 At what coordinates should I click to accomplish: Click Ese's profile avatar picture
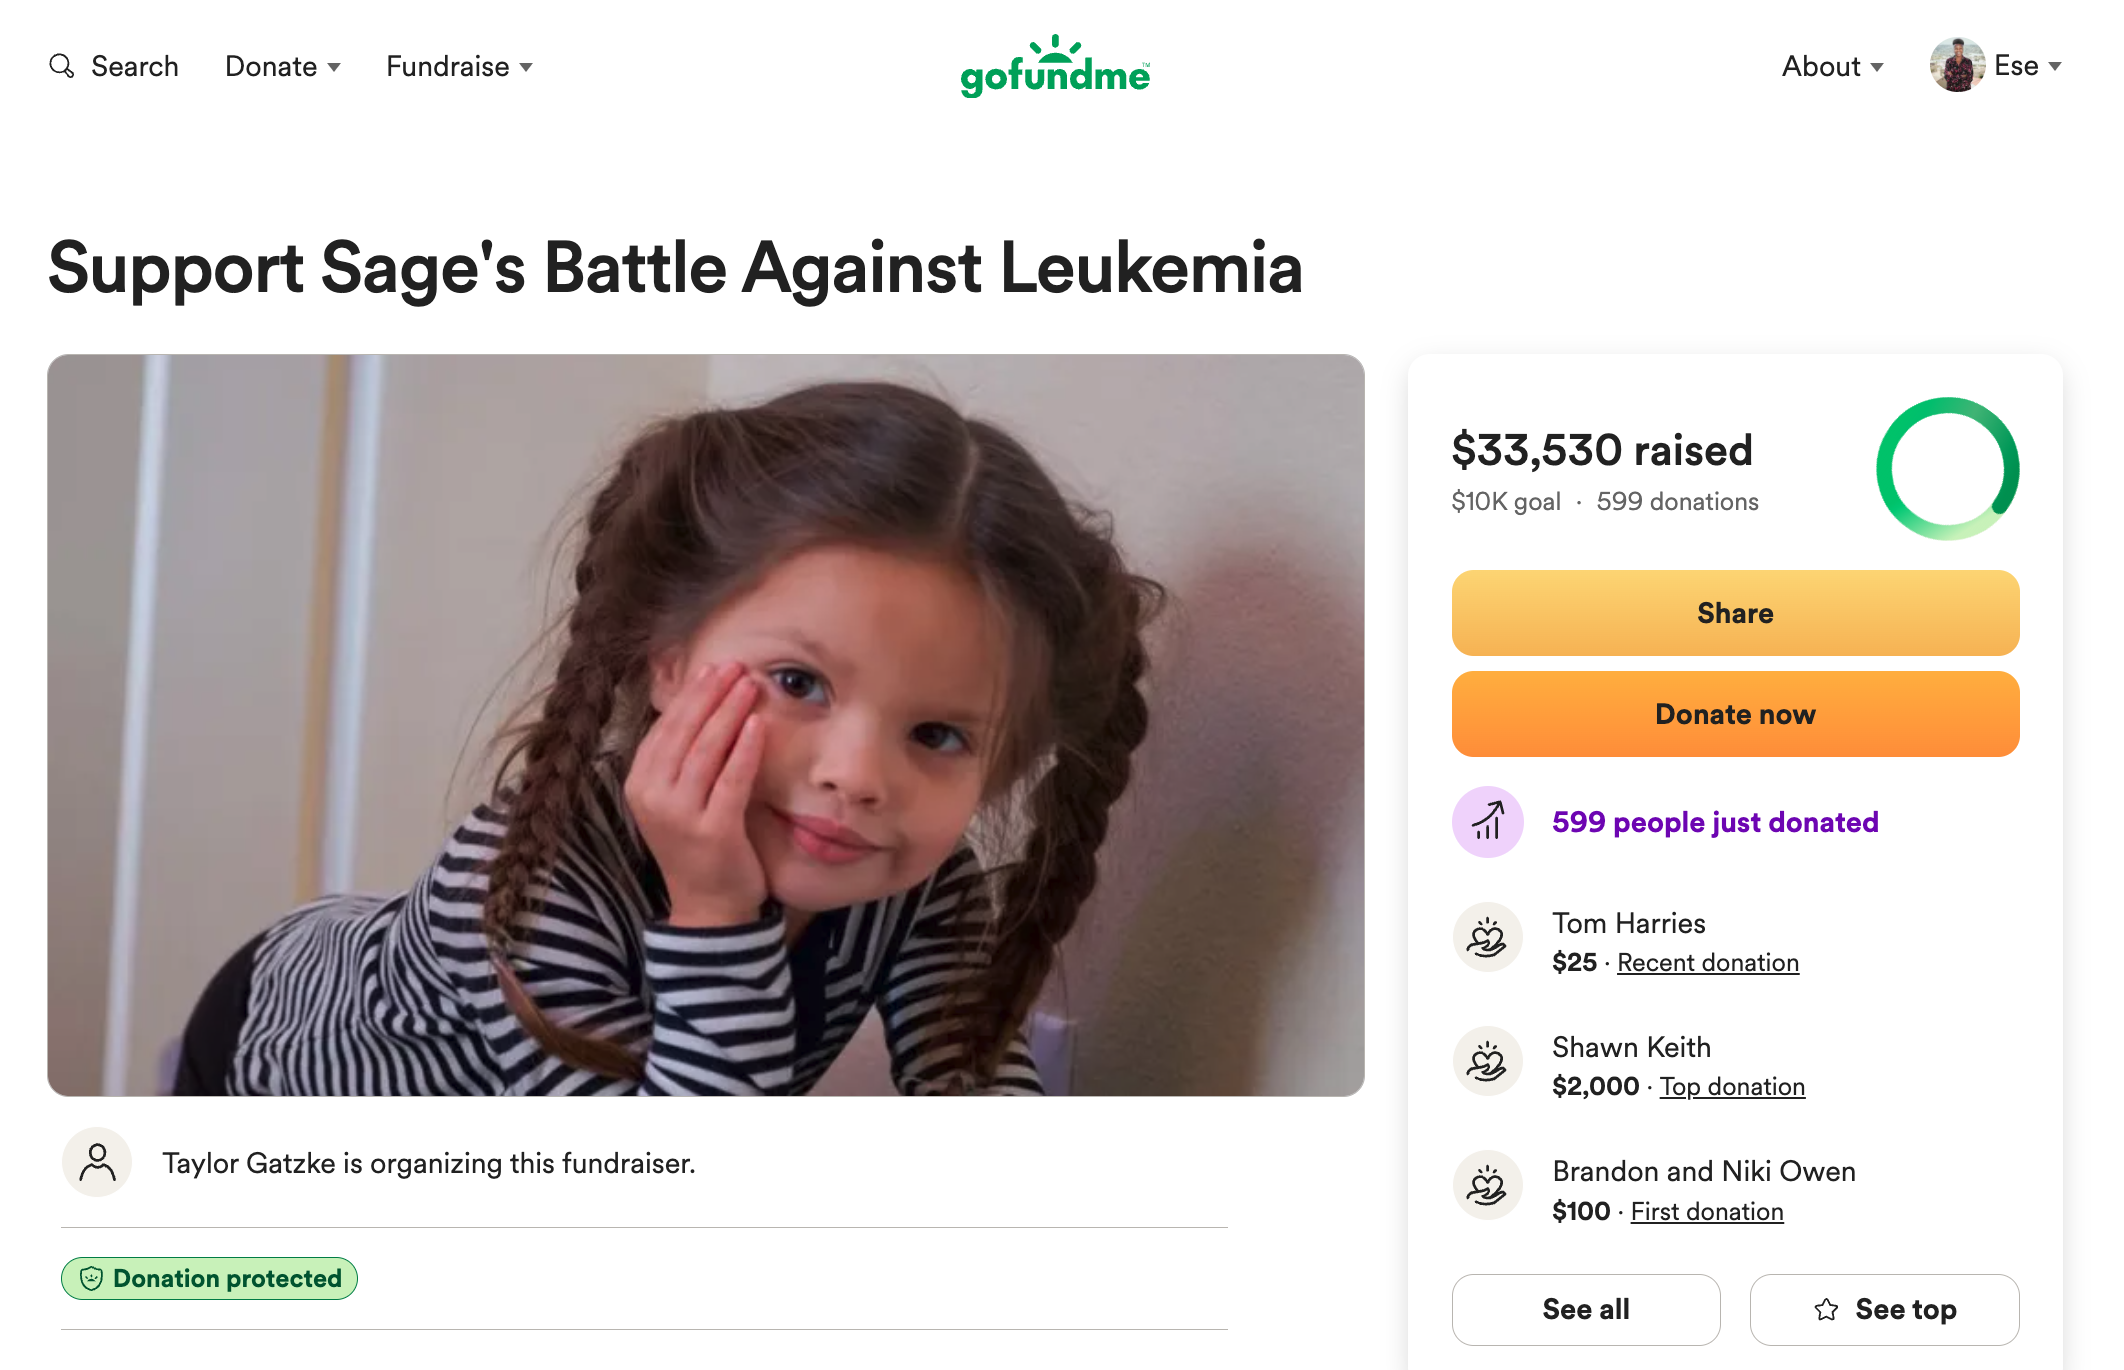(x=1957, y=66)
